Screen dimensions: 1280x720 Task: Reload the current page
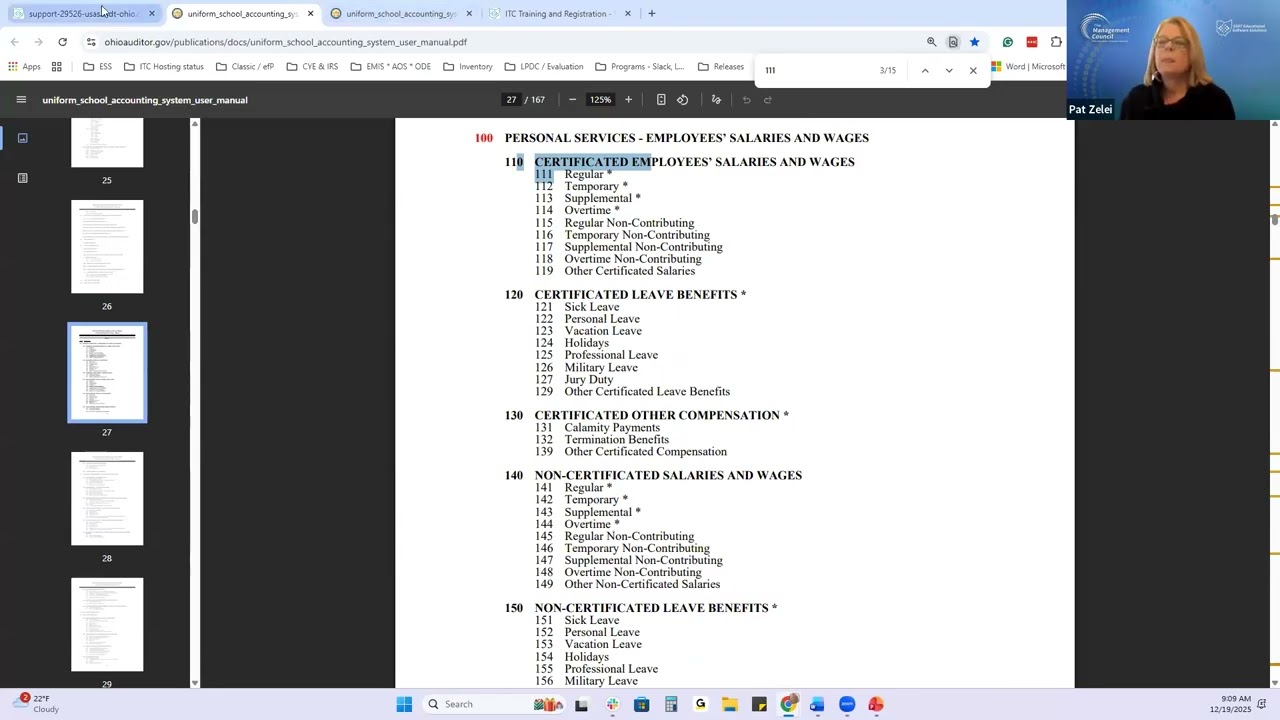62,42
